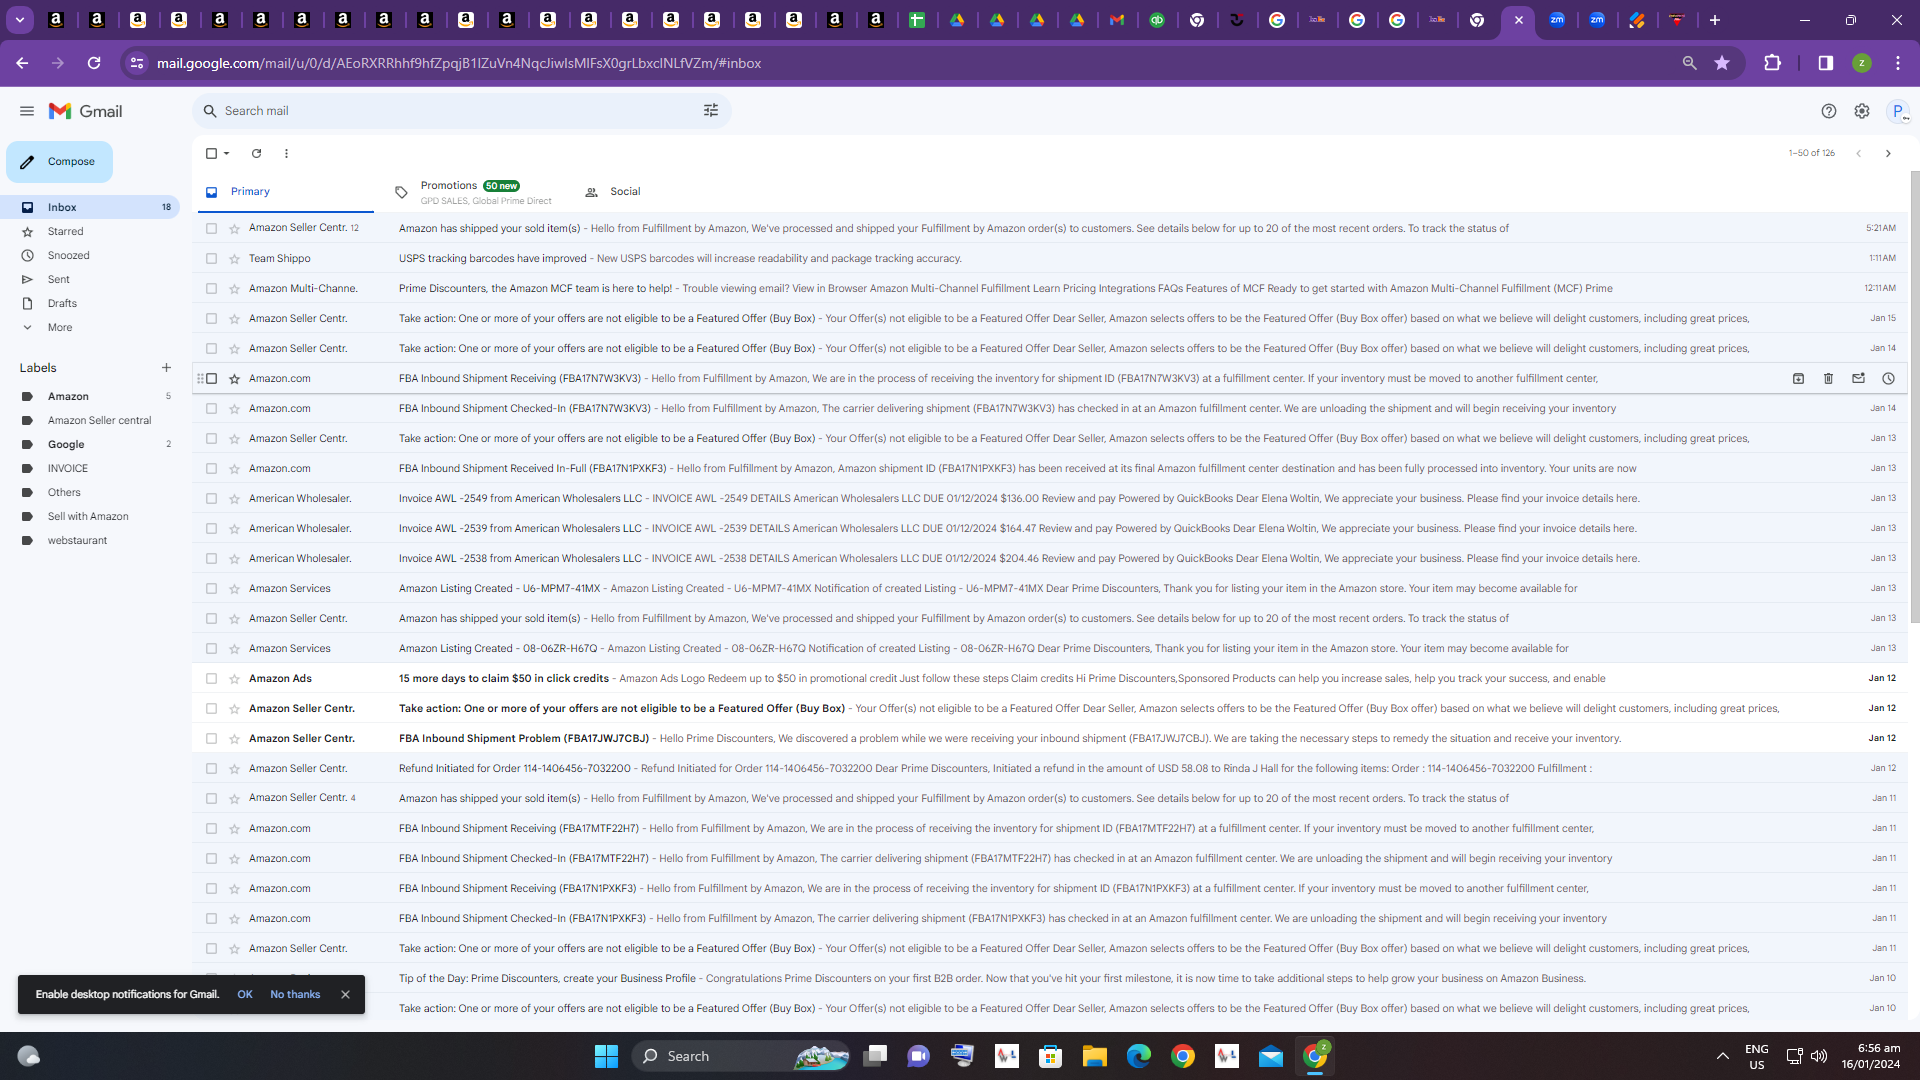Select the FBA Inbound Shipment Problem email checkbox
Image resolution: width=1920 pixels, height=1080 pixels.
211,738
